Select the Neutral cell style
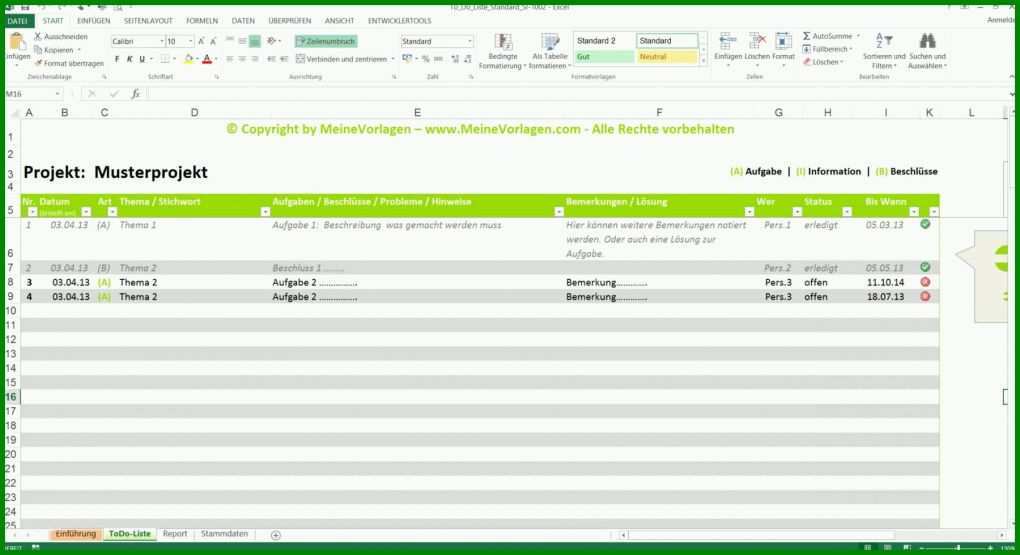 [667, 57]
